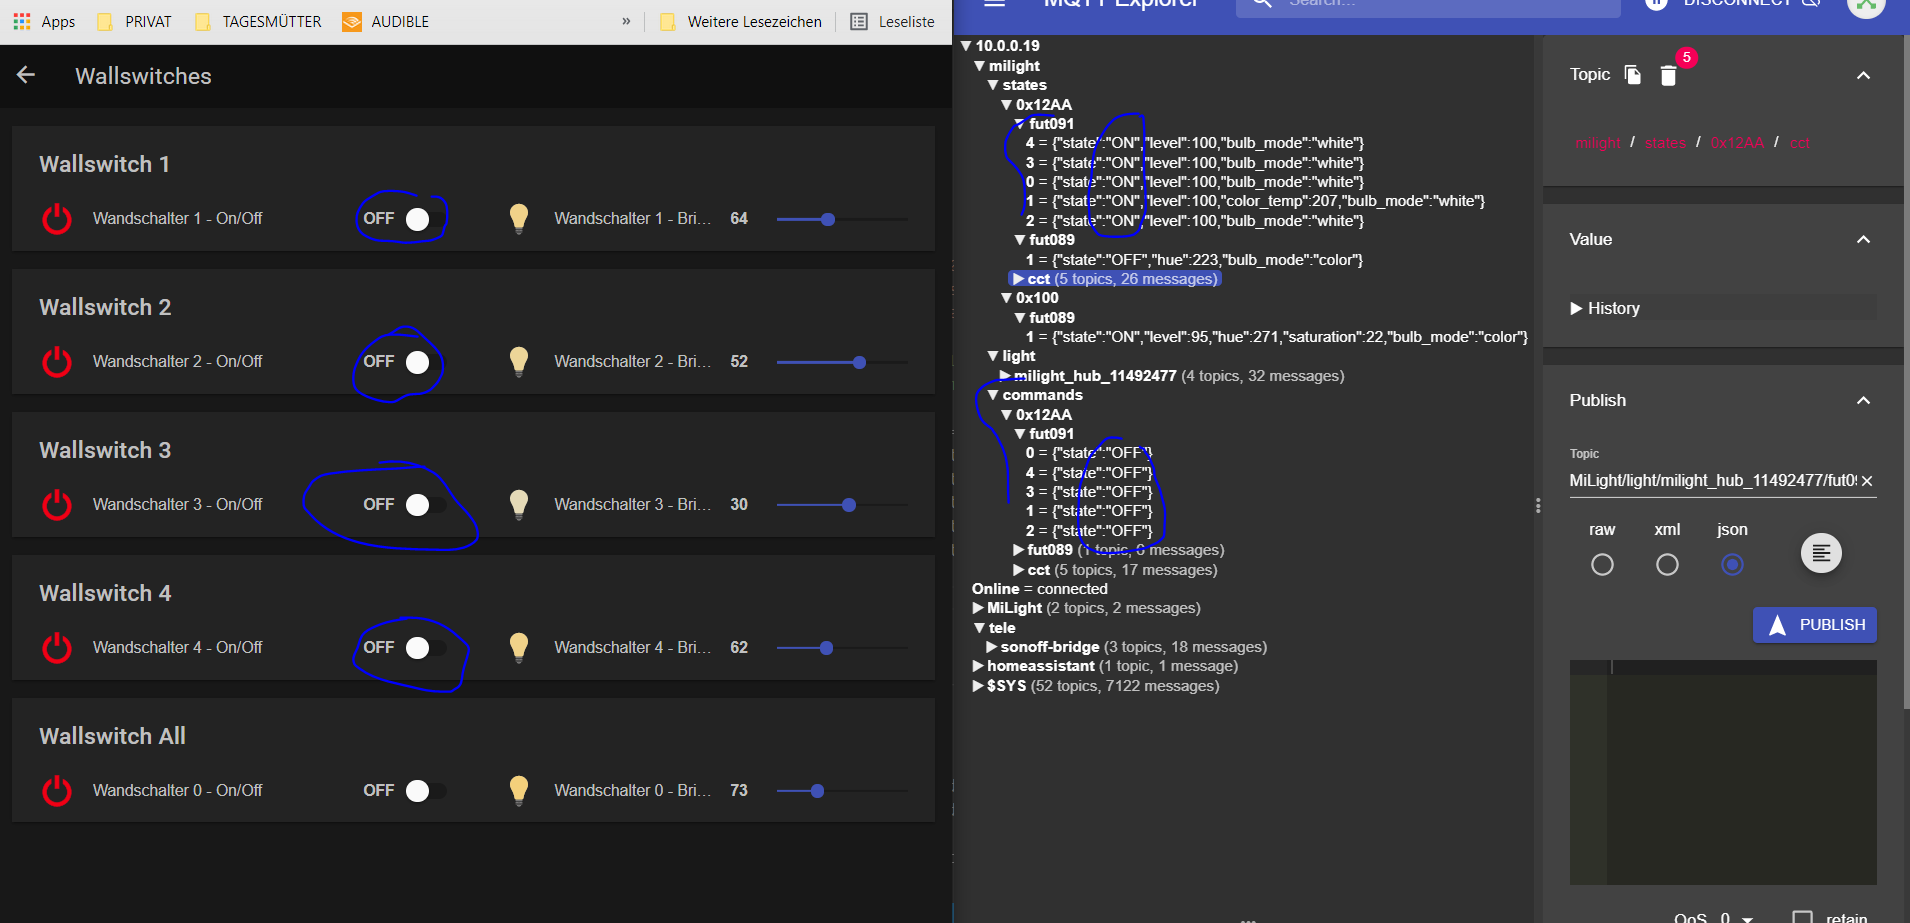Viewport: 1910px width, 923px height.
Task: Click the red power icon for Wandschalter 1
Action: pos(57,219)
